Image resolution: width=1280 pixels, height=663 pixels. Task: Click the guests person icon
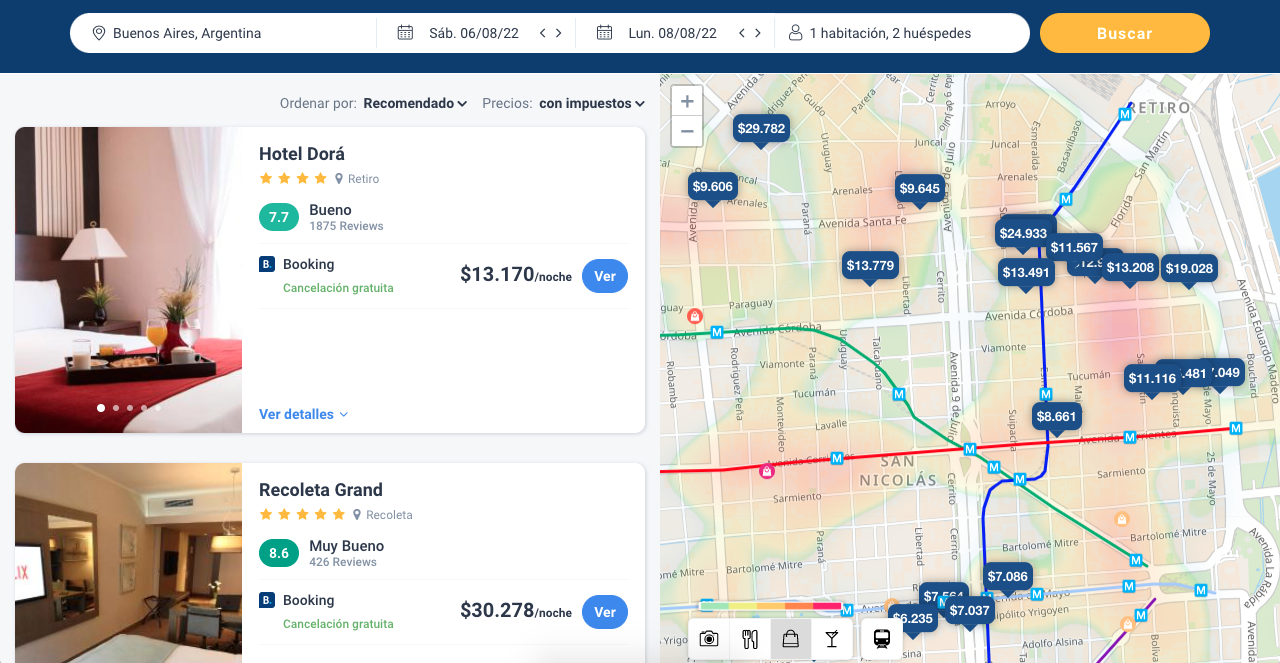(796, 33)
